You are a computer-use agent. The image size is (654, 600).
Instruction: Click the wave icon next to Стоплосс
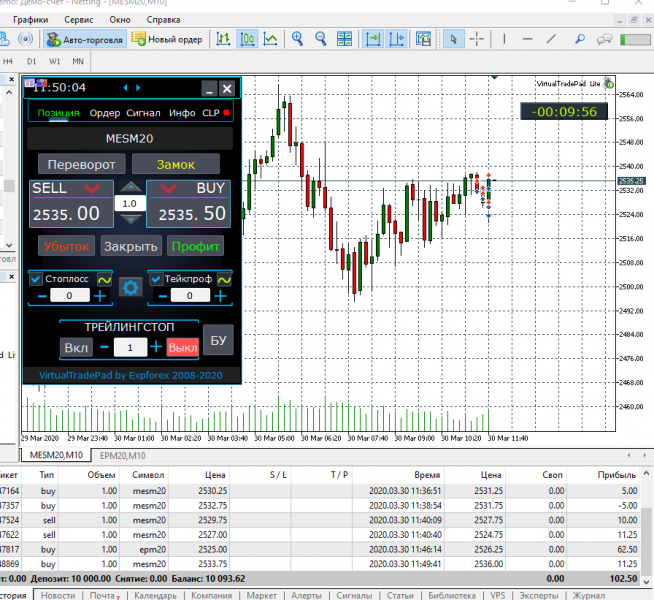click(104, 279)
